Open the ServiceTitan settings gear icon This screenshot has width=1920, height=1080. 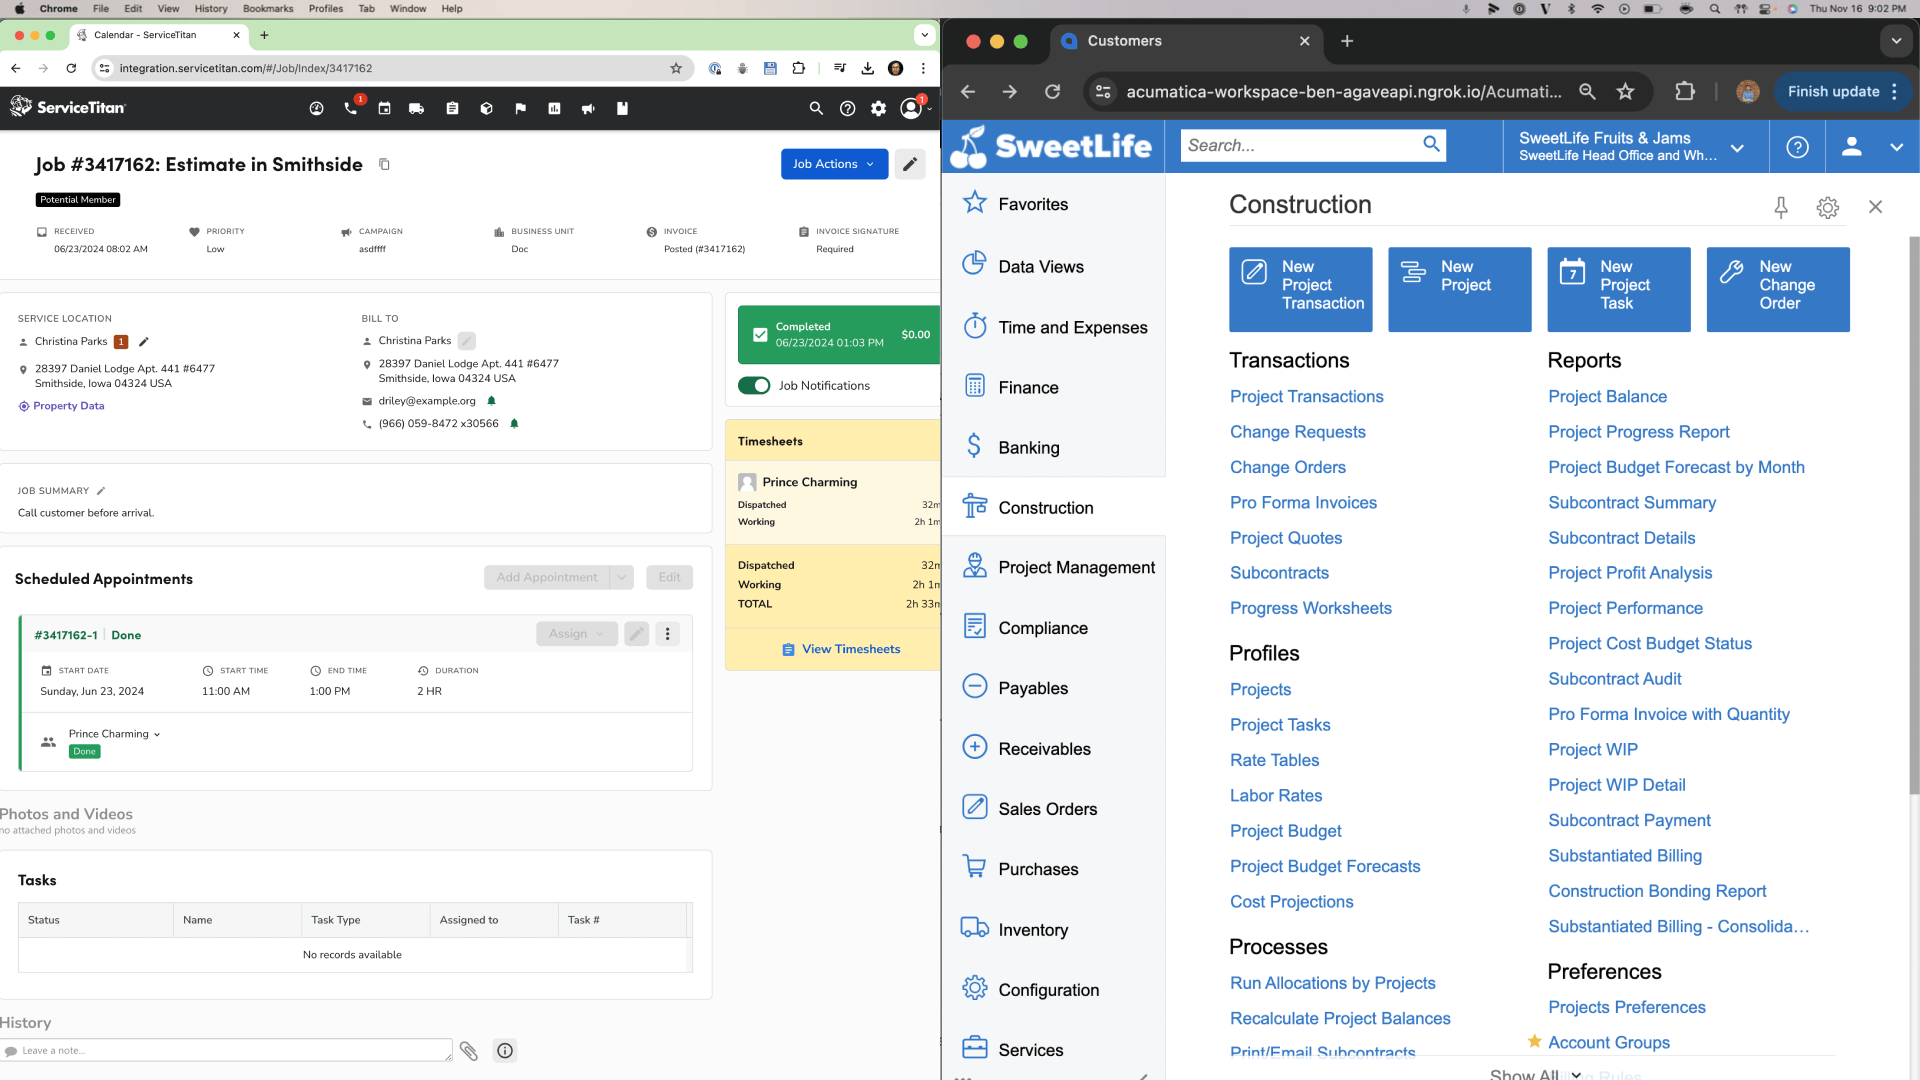click(x=878, y=108)
